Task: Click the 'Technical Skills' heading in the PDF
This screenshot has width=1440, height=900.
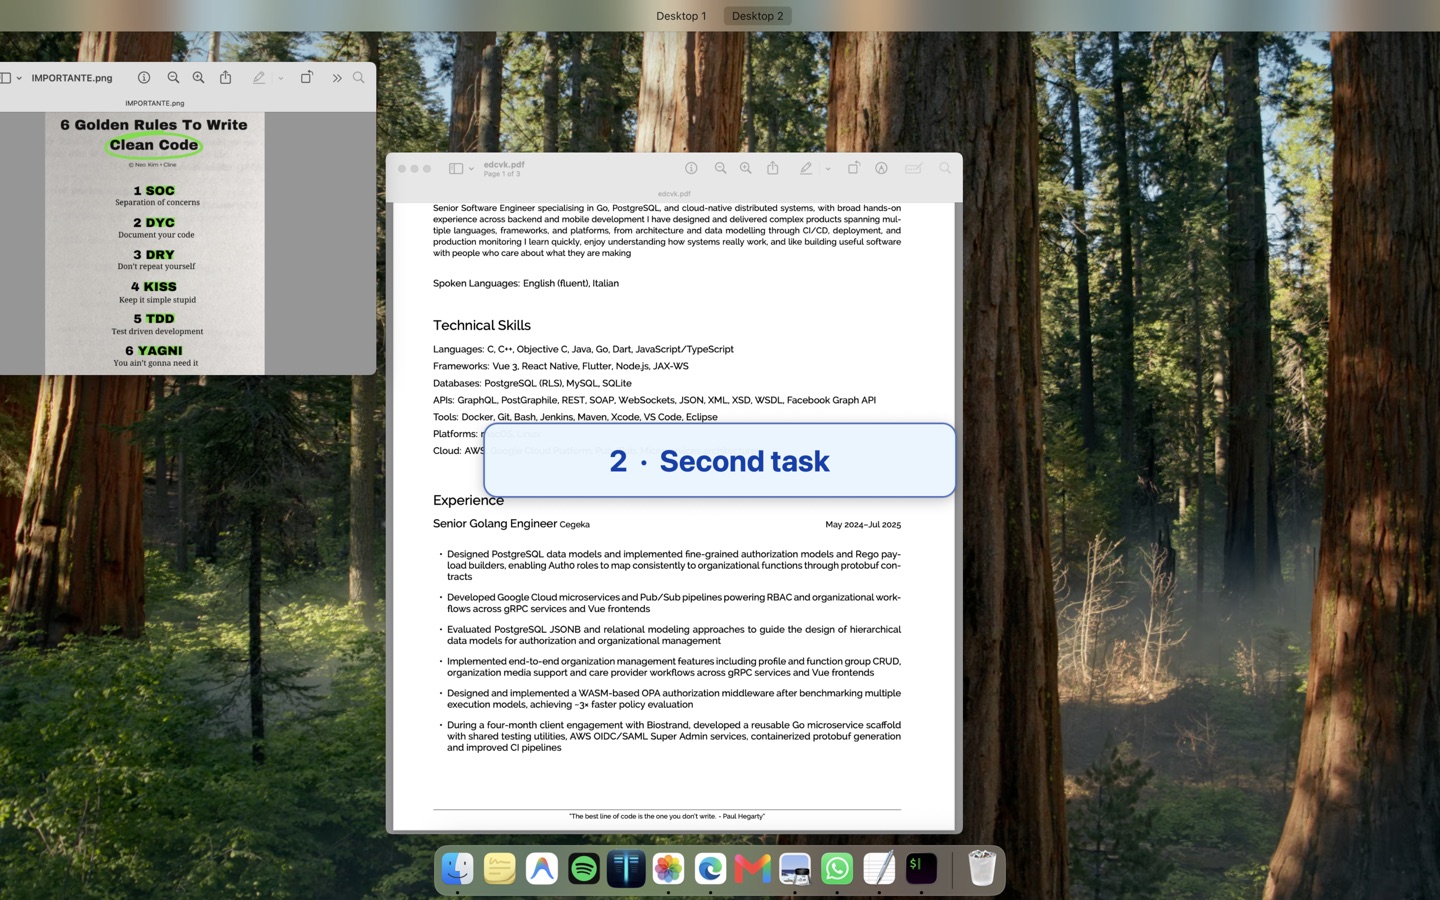Action: [x=482, y=325]
